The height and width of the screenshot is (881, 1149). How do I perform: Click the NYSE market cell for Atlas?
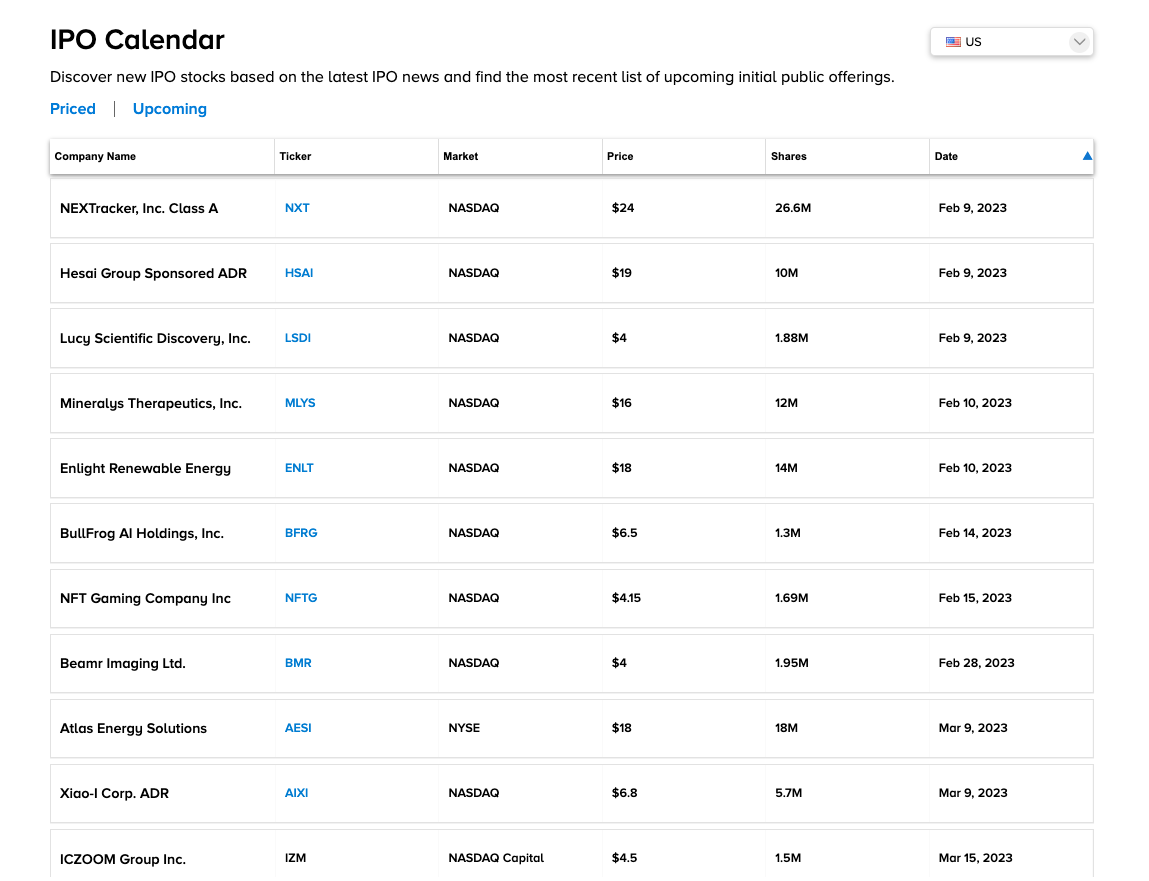coord(464,729)
